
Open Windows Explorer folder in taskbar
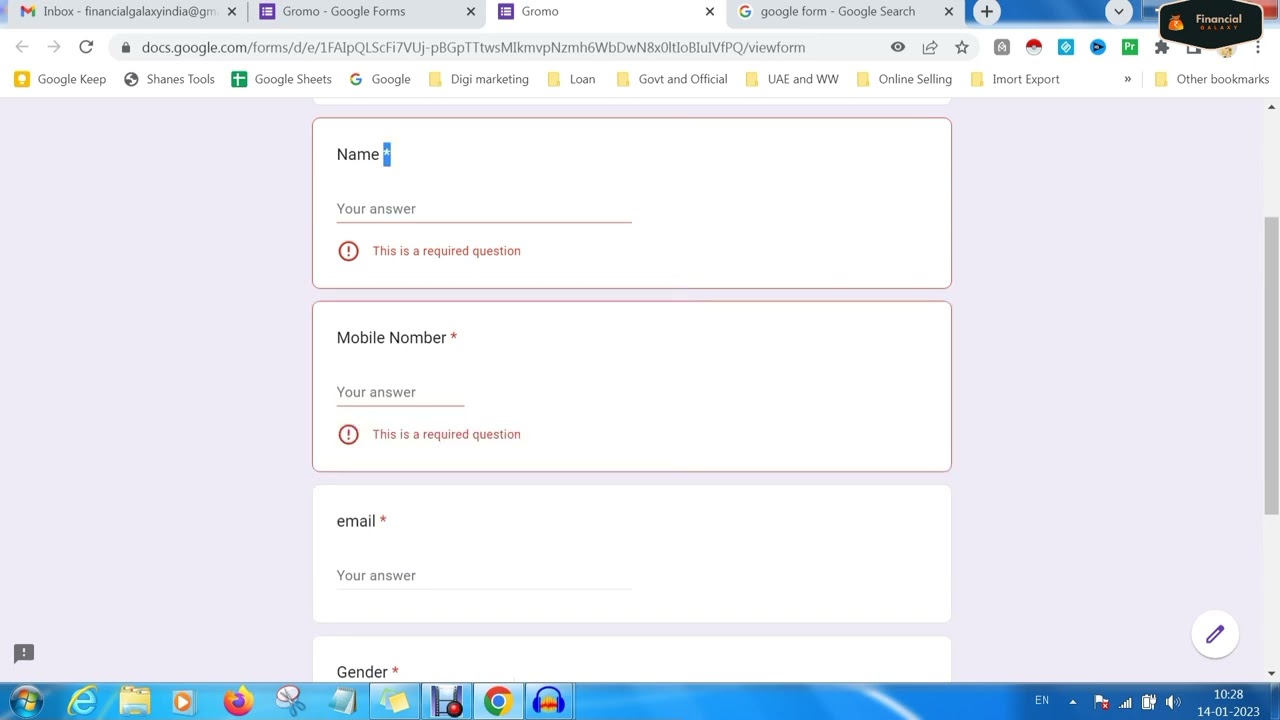134,700
